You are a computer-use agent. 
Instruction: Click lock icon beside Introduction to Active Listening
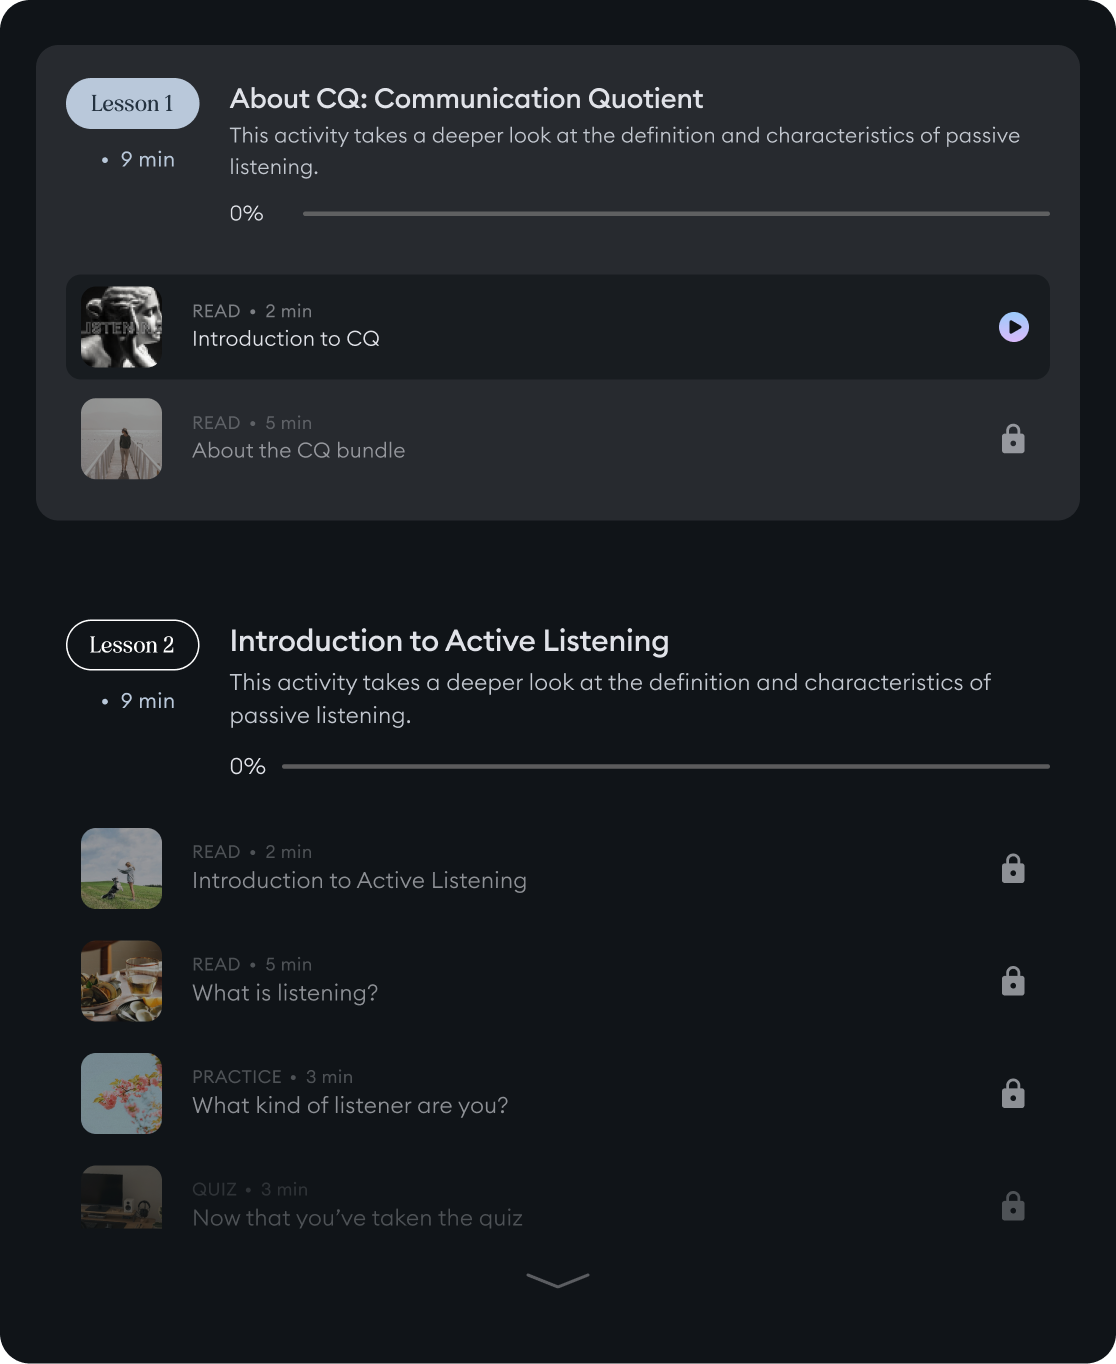coord(1013,869)
